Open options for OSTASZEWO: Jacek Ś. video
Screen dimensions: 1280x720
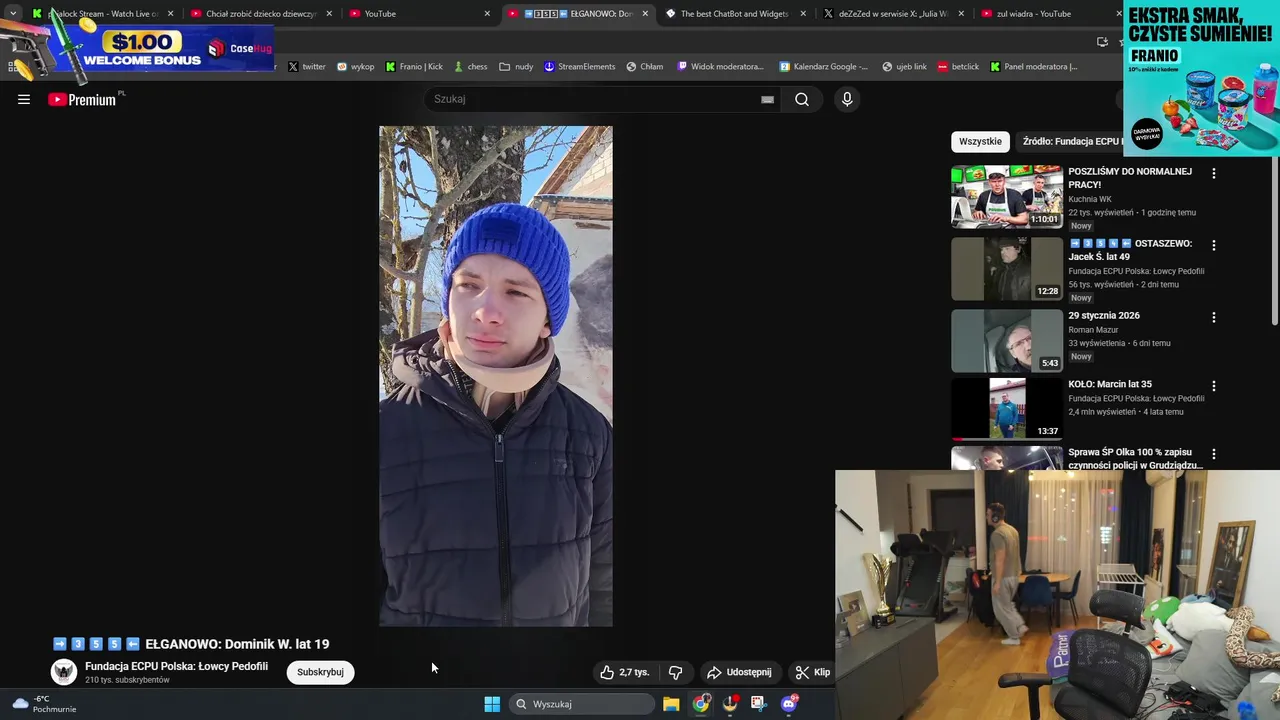point(1214,245)
